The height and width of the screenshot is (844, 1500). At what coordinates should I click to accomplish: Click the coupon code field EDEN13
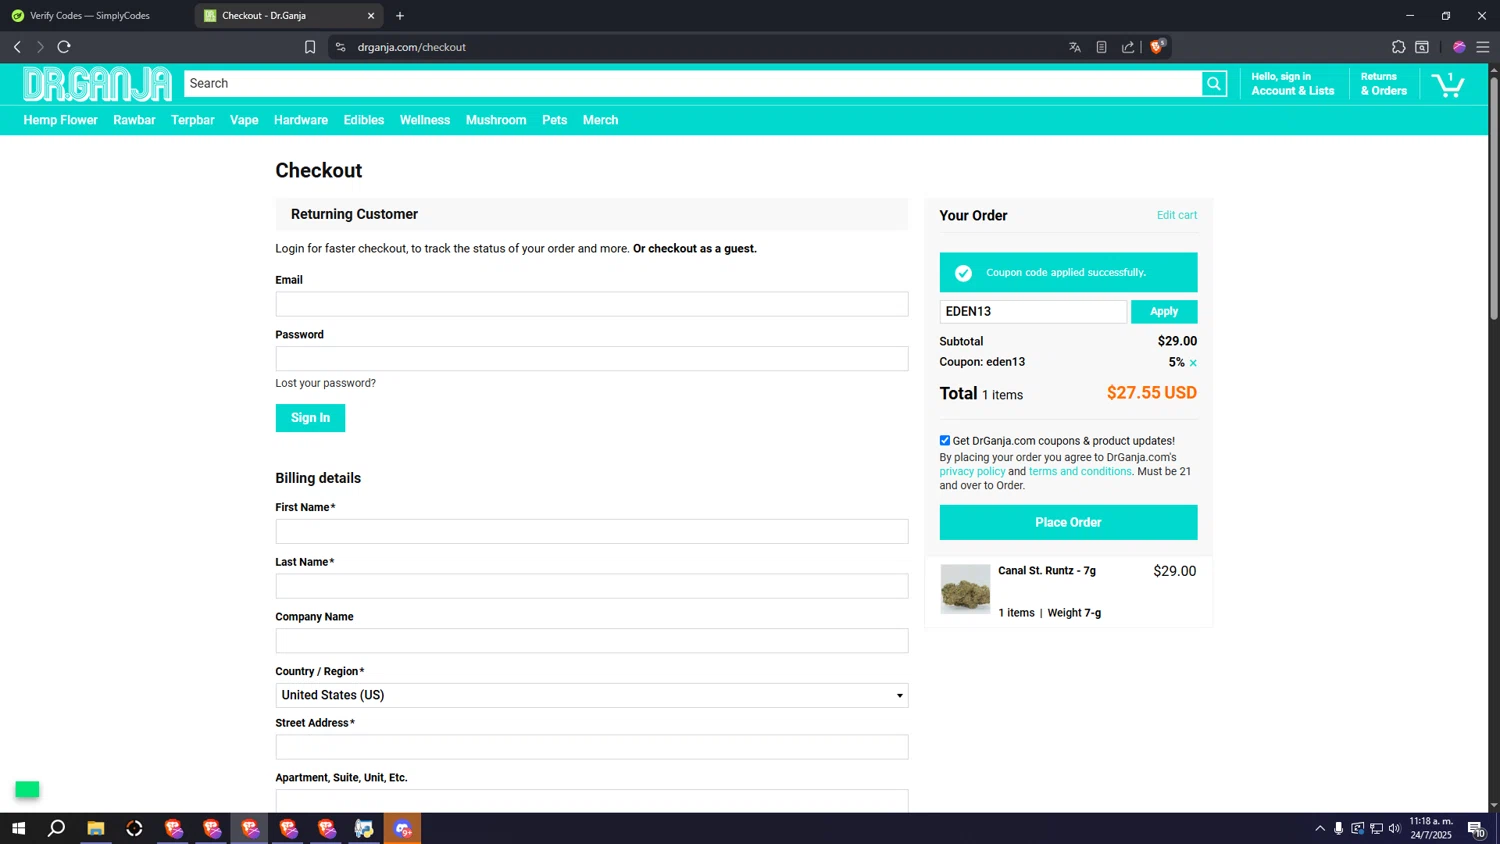[x=1033, y=312]
